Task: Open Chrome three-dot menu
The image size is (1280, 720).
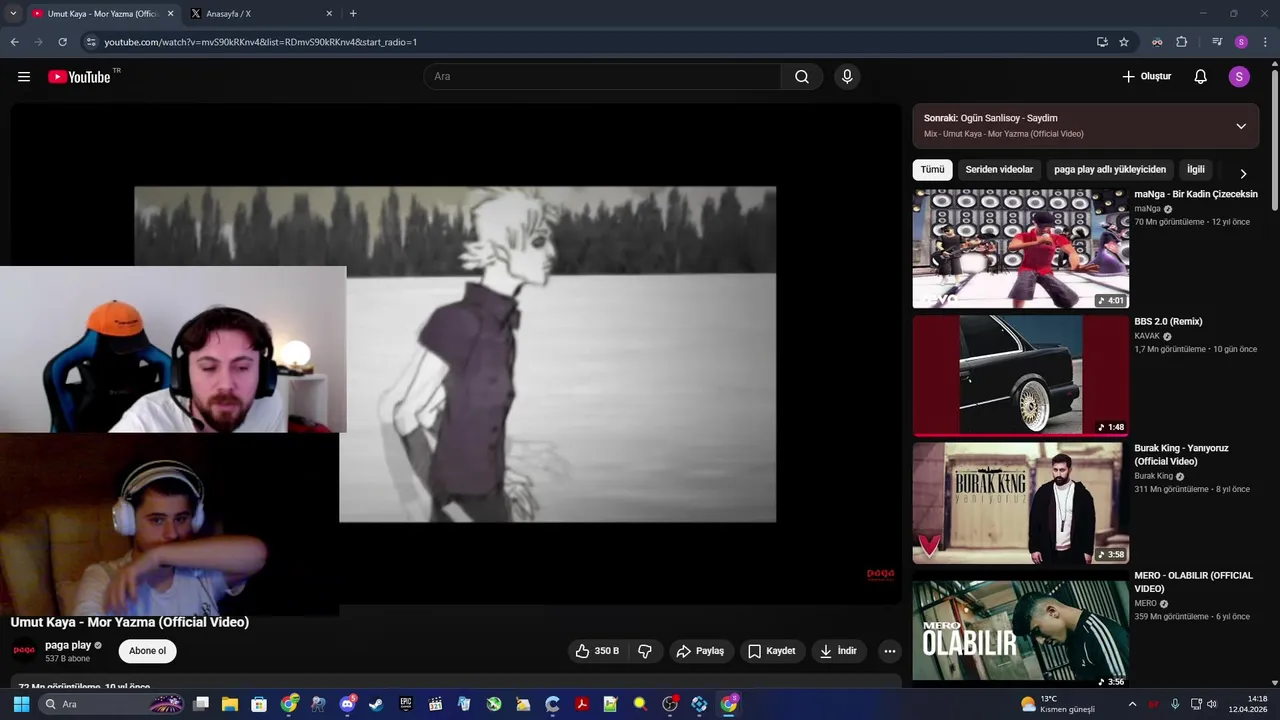Action: [x=1265, y=42]
